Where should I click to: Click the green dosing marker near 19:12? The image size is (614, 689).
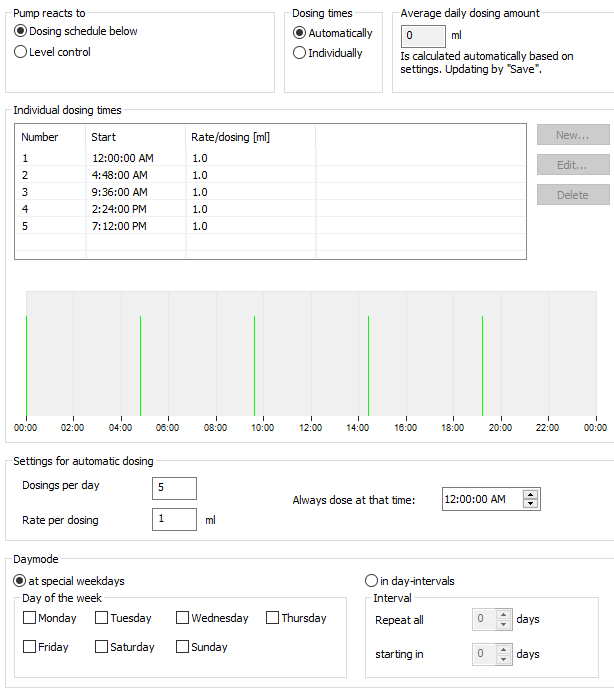pyautogui.click(x=483, y=366)
